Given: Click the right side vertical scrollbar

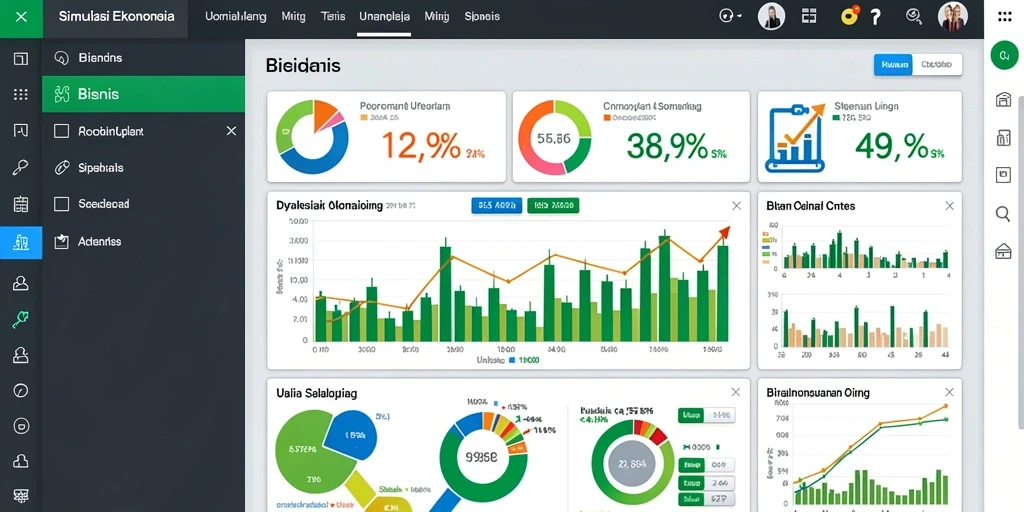Looking at the screenshot, I should tap(1021, 196).
